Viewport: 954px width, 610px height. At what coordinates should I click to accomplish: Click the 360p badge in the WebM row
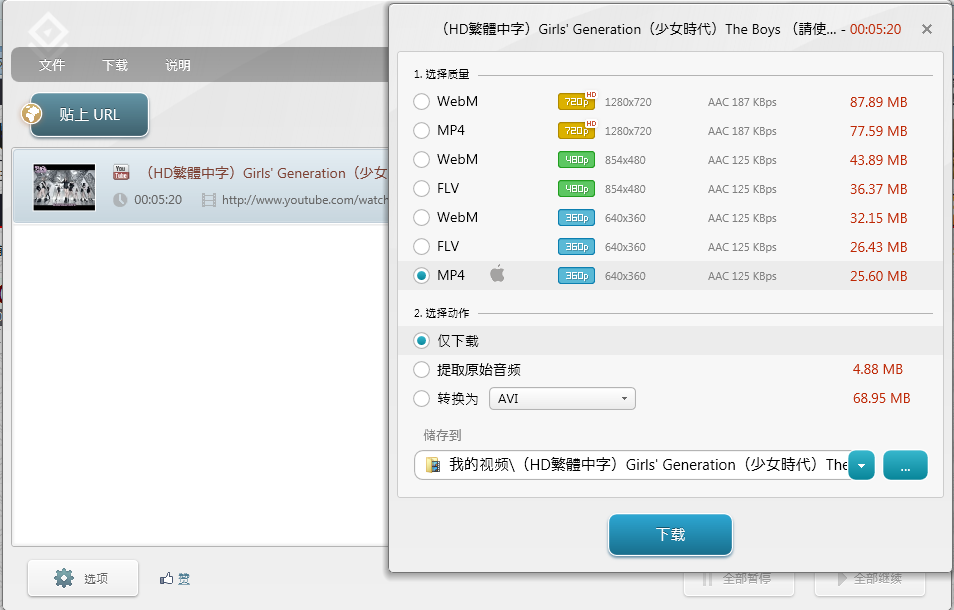(576, 217)
